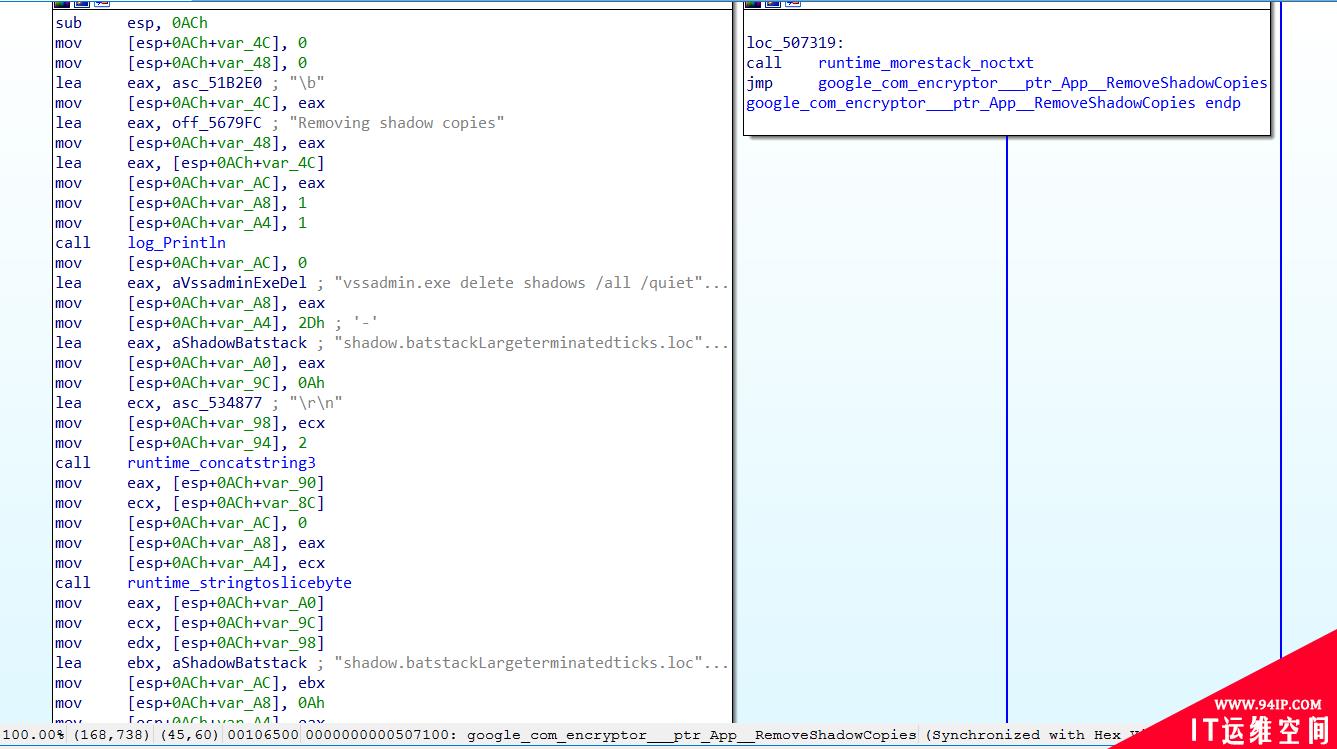Image resolution: width=1337 pixels, height=749 pixels.
Task: Click 'mov [esp+0ACh+var_9C], 0Ah' instruction
Action: coord(190,383)
